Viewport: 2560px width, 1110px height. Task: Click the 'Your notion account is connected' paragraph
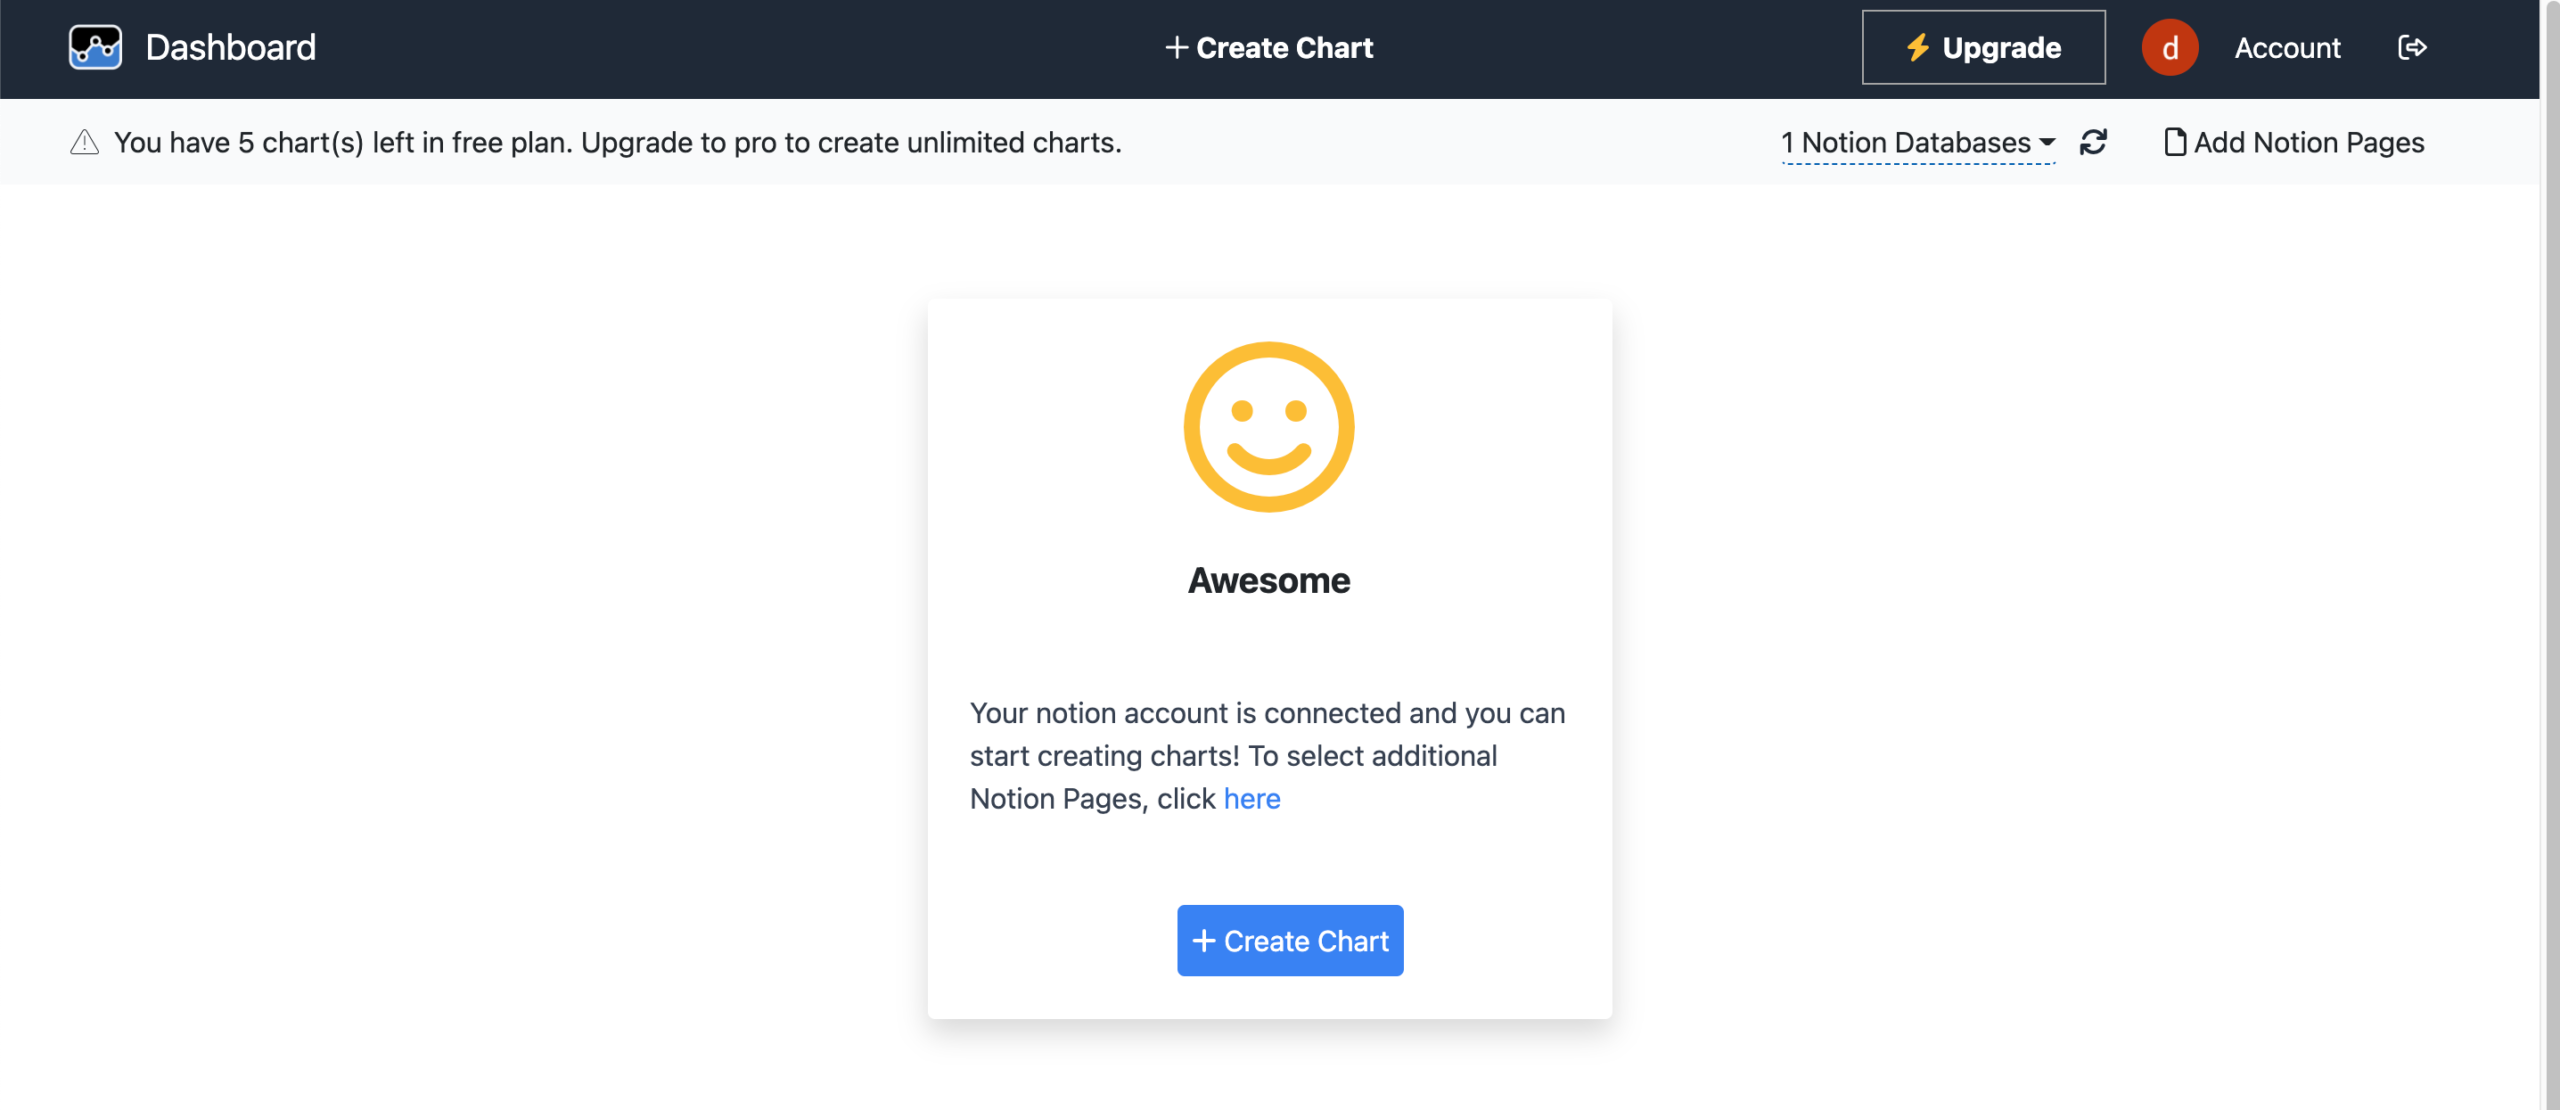[1268, 756]
